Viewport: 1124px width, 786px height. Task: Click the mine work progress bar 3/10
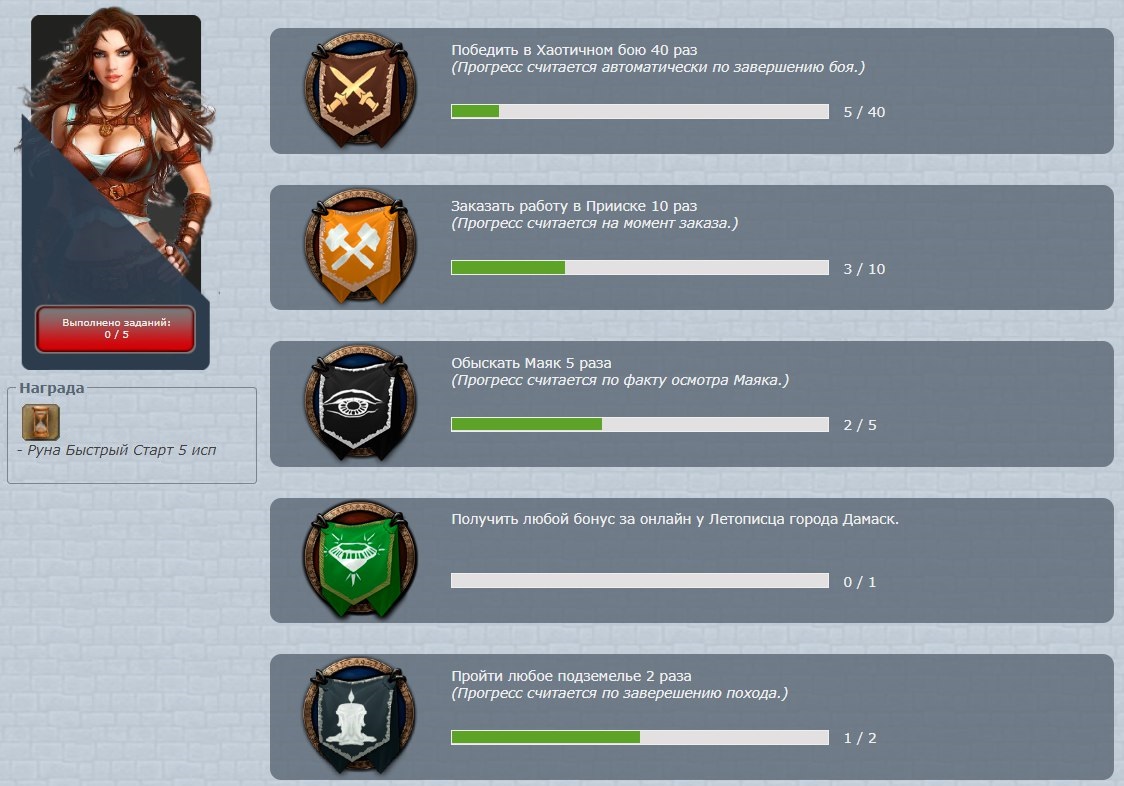coord(639,267)
